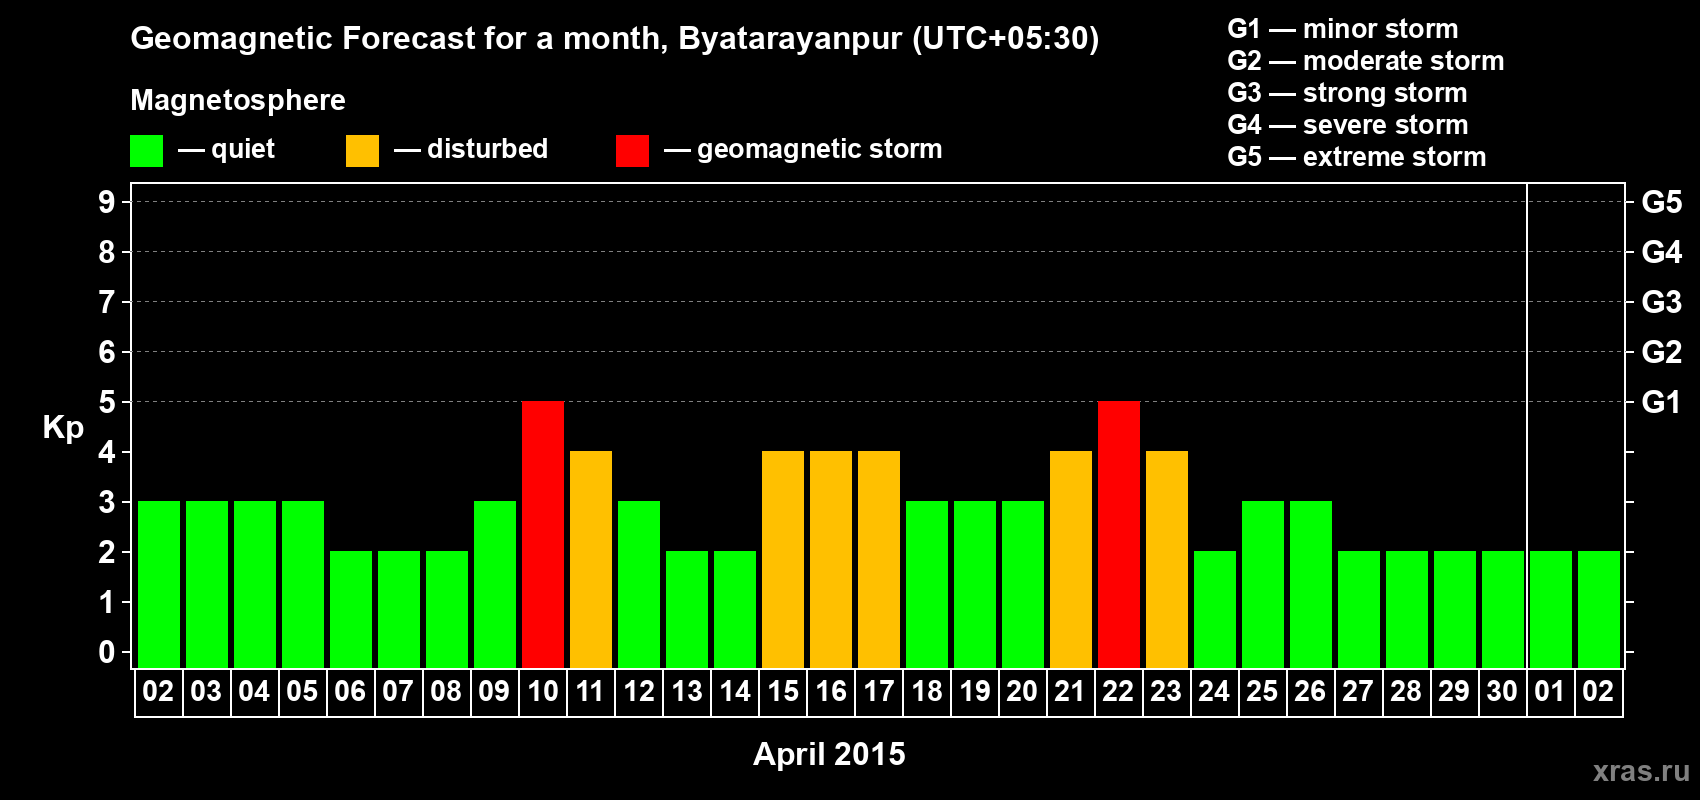Select the green bar for April 09
Screen dimensions: 1700x800
495,584
